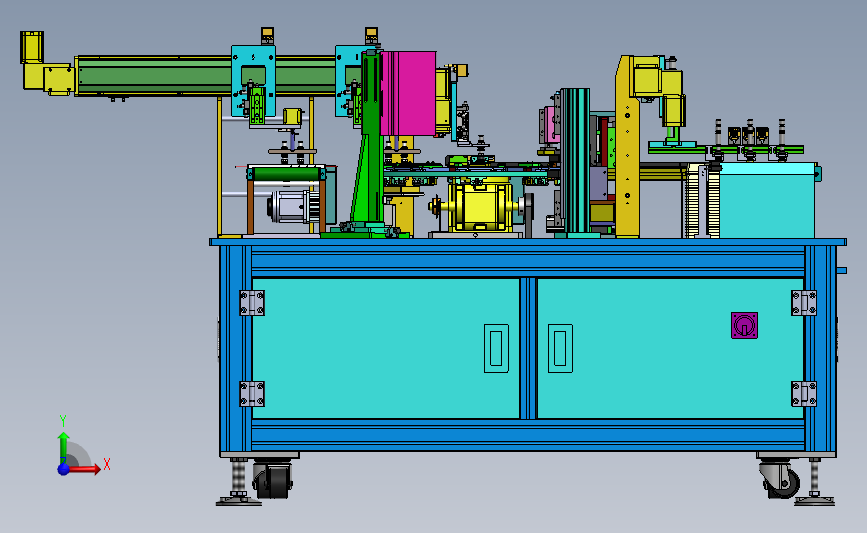Select the magenta block on the green stand
Image resolution: width=867 pixels, height=533 pixels.
(408, 93)
